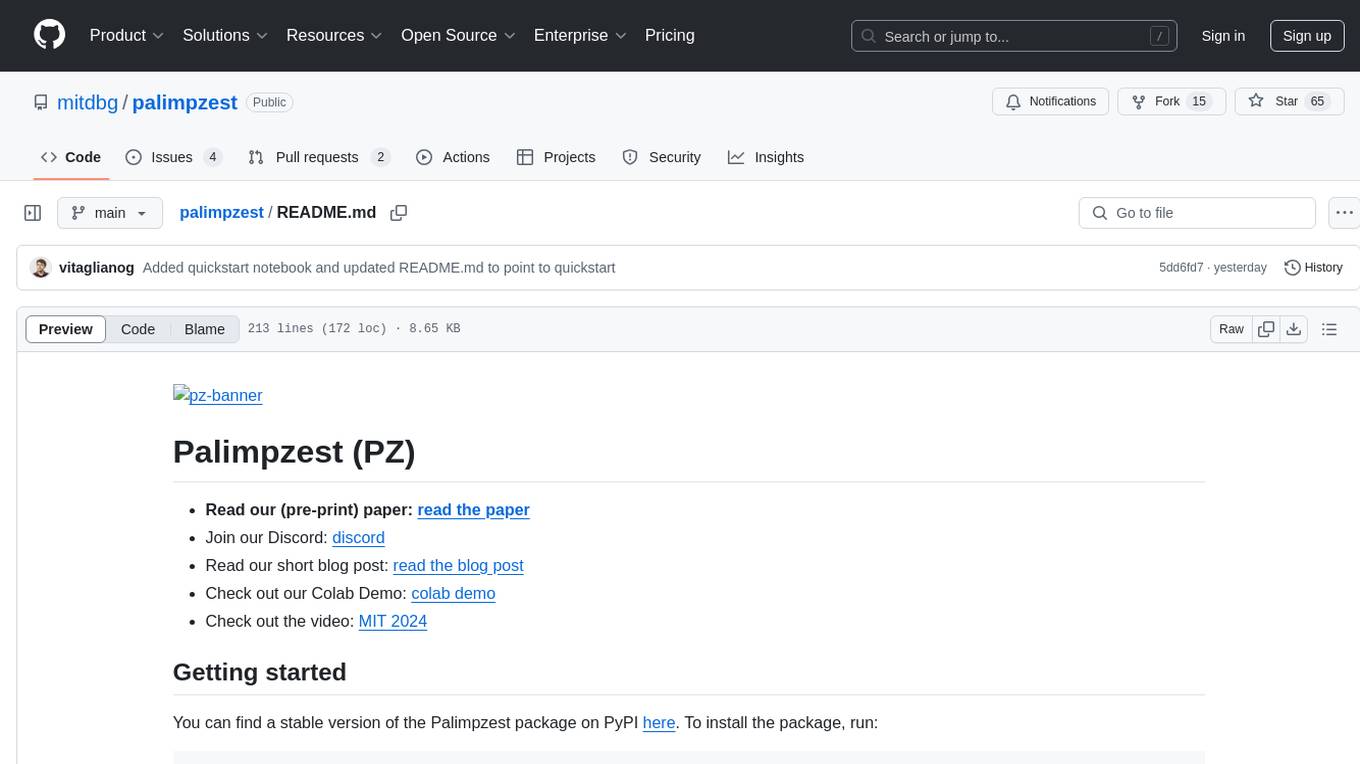
Task: Star the palimpzest repository
Action: click(x=1289, y=101)
